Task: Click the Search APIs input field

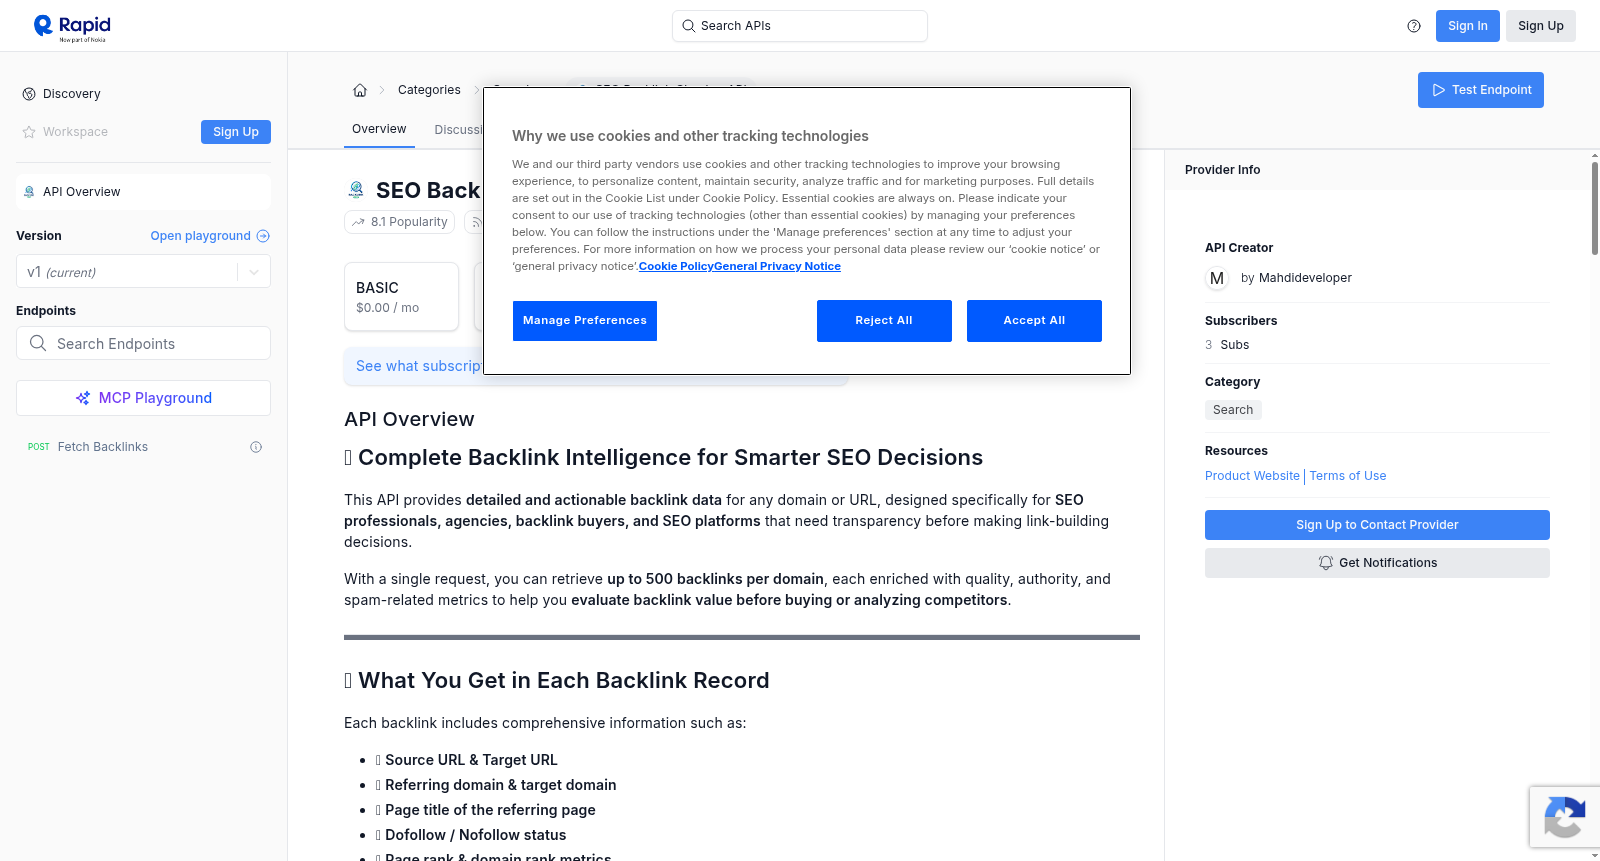Action: click(x=800, y=26)
